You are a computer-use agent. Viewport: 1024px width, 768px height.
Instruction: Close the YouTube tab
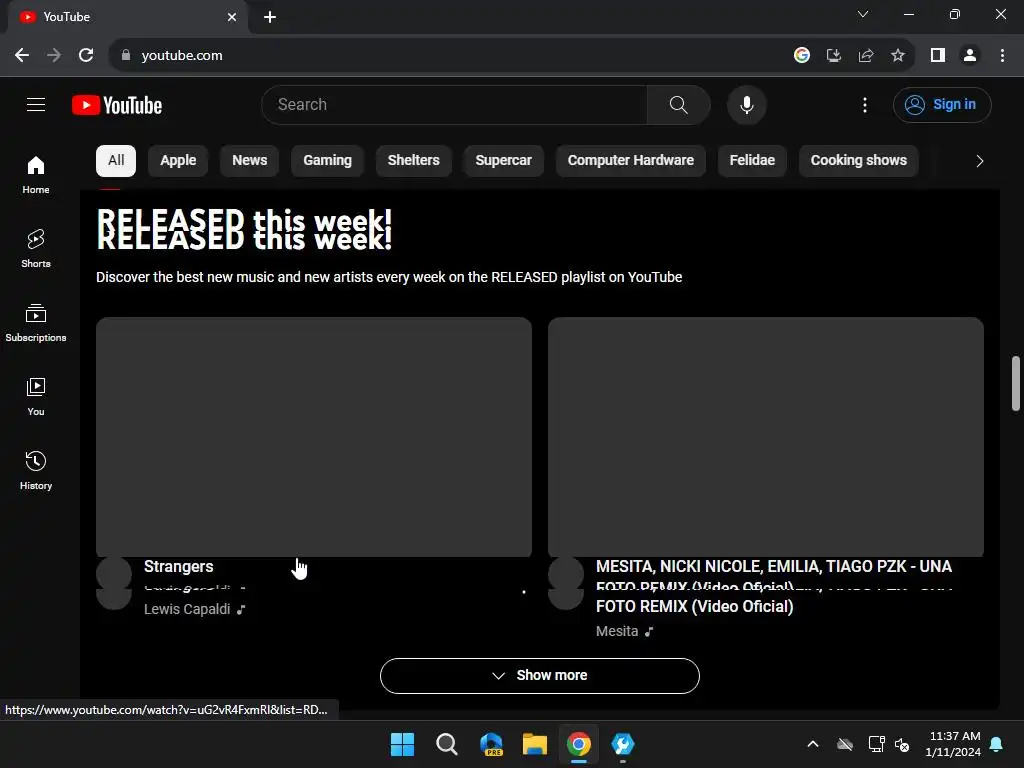pyautogui.click(x=232, y=17)
